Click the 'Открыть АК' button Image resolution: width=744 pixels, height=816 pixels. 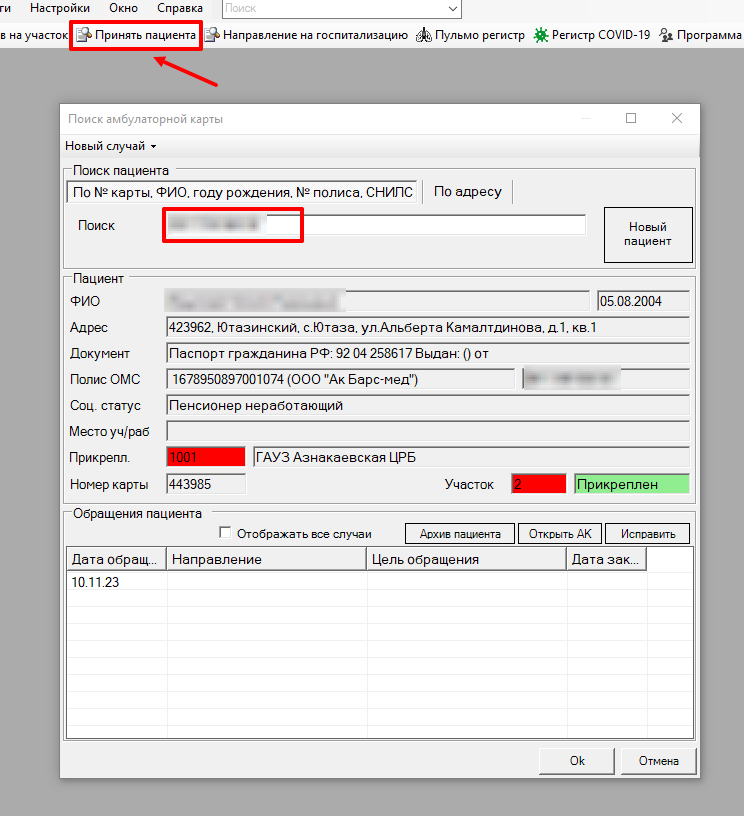[x=560, y=534]
